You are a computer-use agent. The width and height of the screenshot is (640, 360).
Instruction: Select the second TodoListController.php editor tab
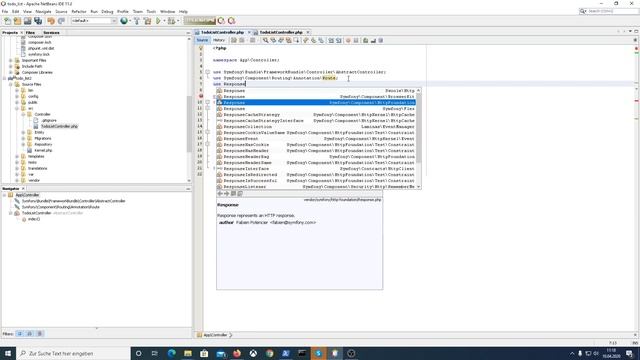coord(281,32)
